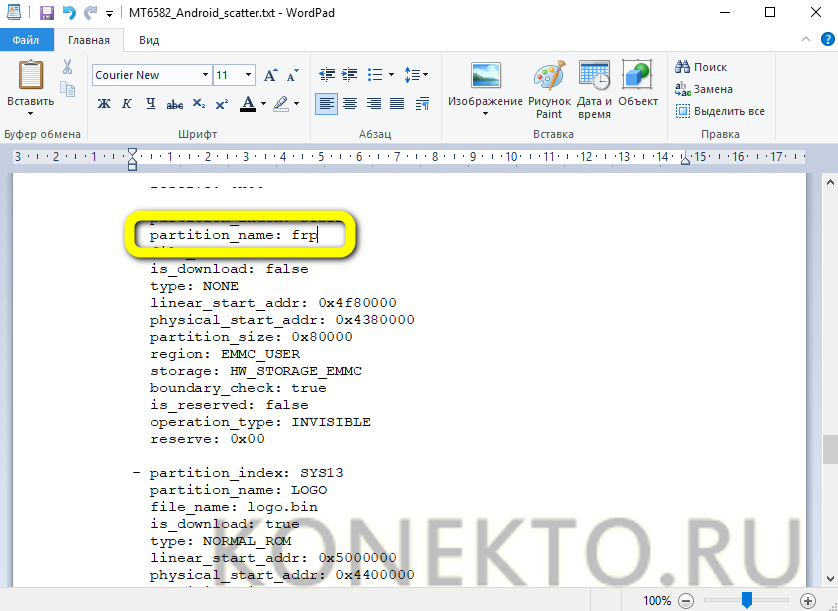Open the Файл menu tab
The width and height of the screenshot is (838, 611).
pyautogui.click(x=26, y=40)
